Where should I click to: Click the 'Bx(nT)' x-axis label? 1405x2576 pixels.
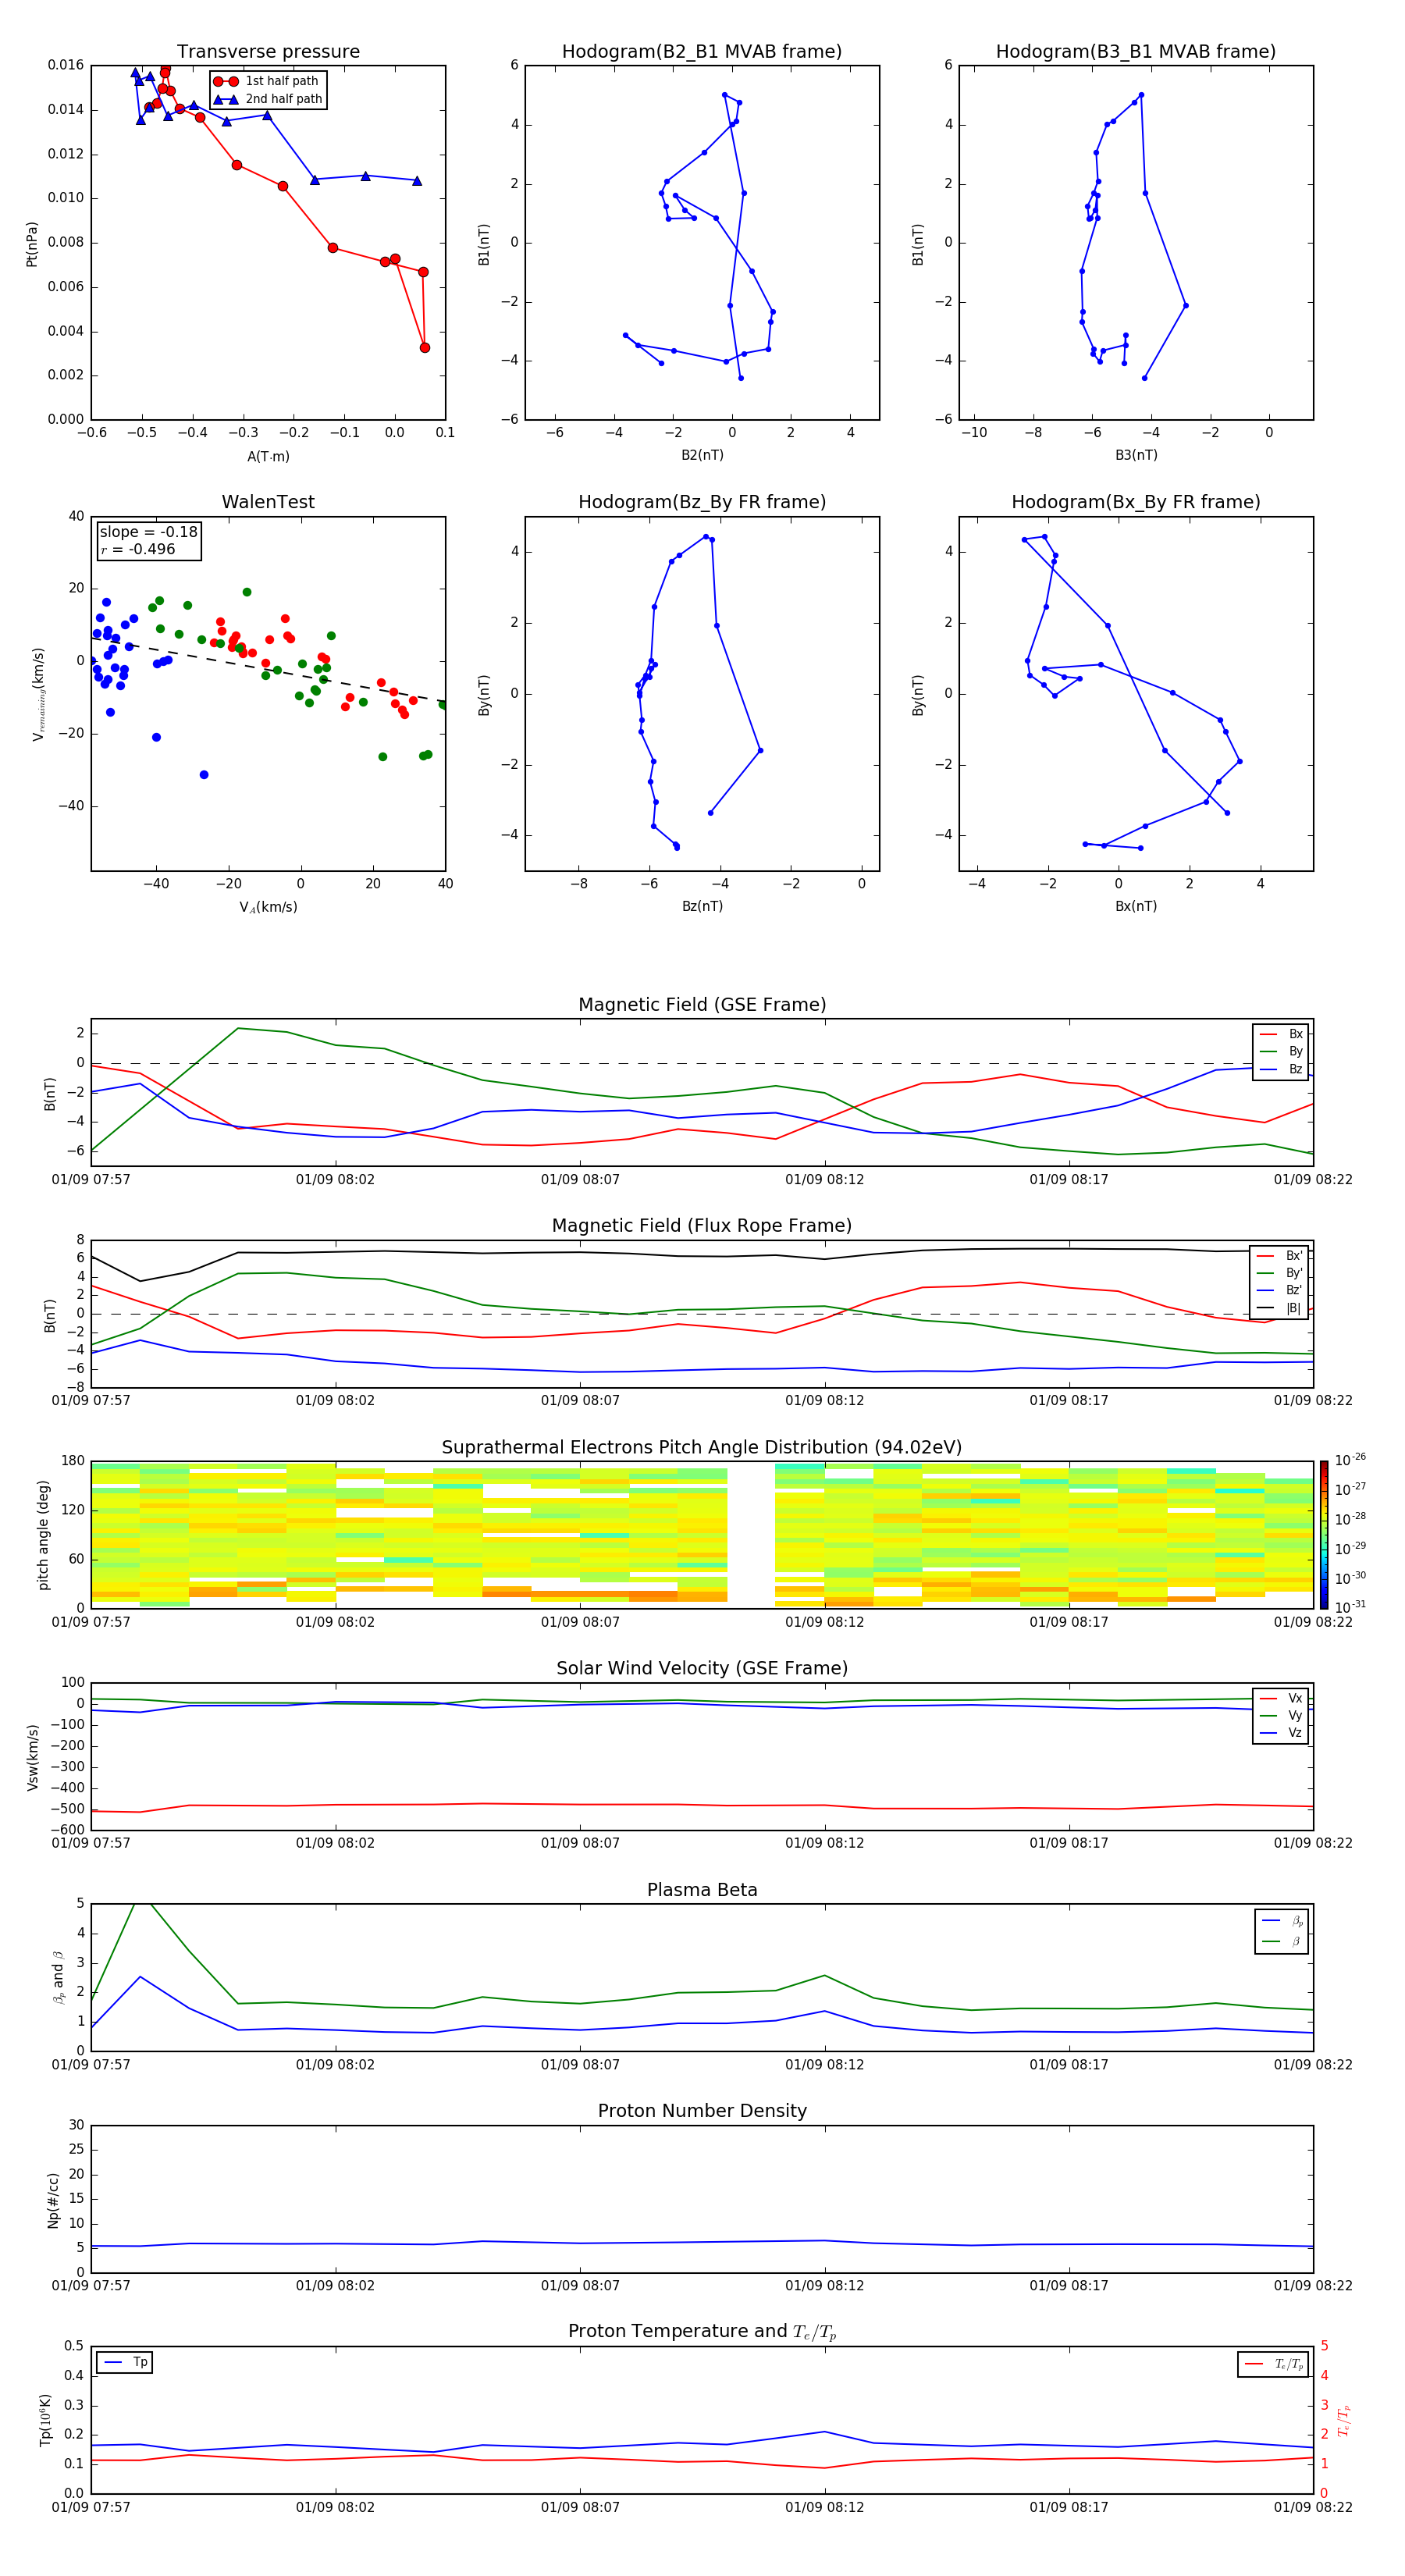coord(1136,906)
